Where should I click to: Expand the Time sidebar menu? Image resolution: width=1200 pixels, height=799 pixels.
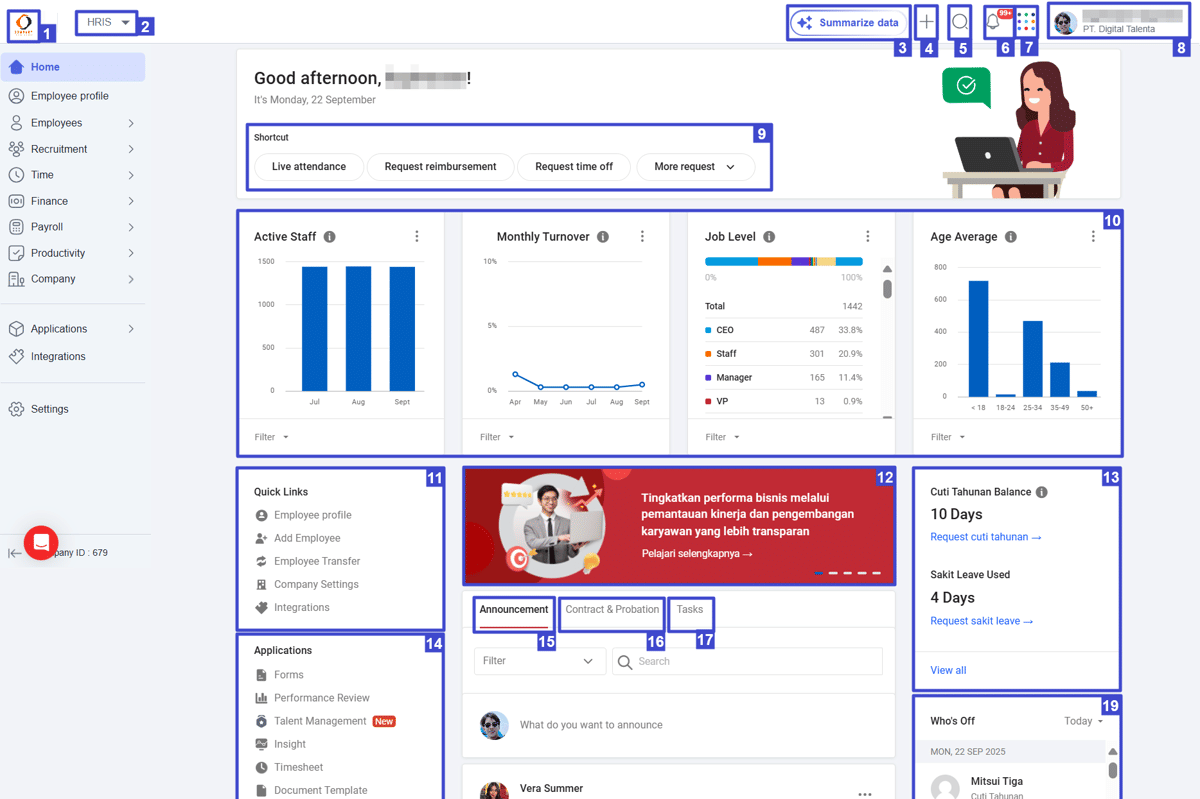coord(73,175)
